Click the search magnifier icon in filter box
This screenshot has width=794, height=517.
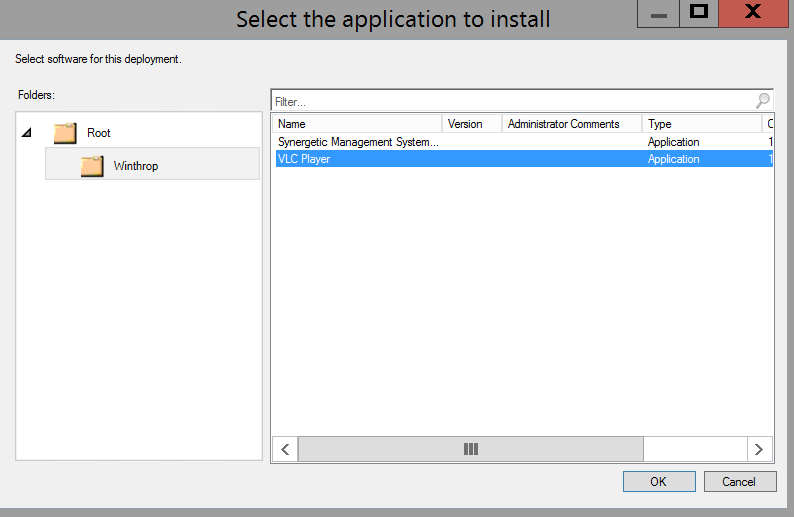click(x=763, y=101)
